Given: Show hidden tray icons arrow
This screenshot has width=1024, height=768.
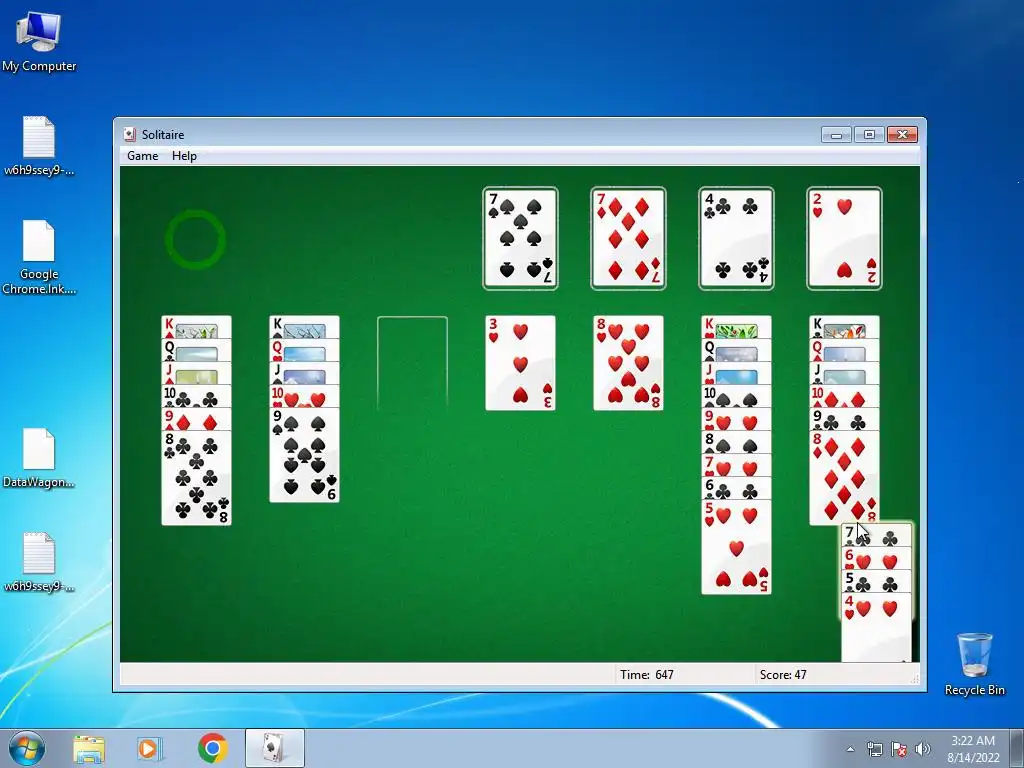Looking at the screenshot, I should click(x=850, y=749).
